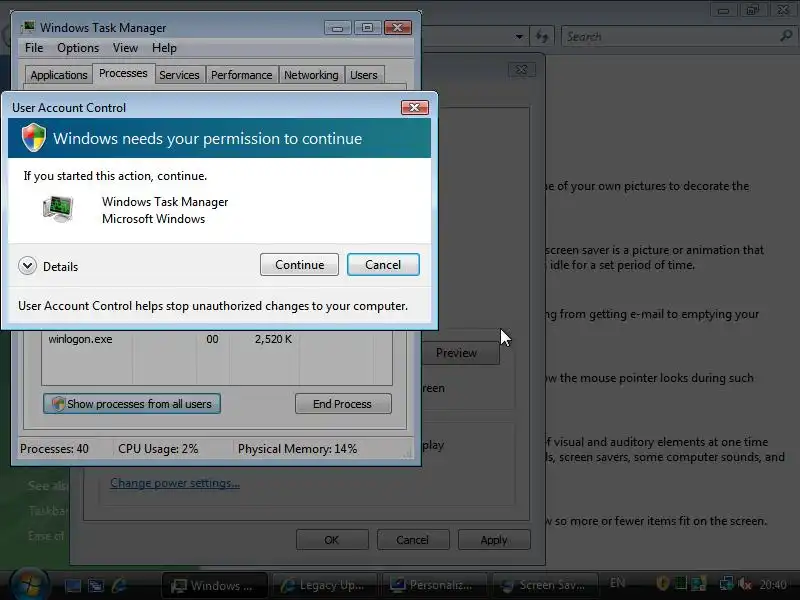
Task: Close the Windows Task Manager window
Action: [397, 28]
